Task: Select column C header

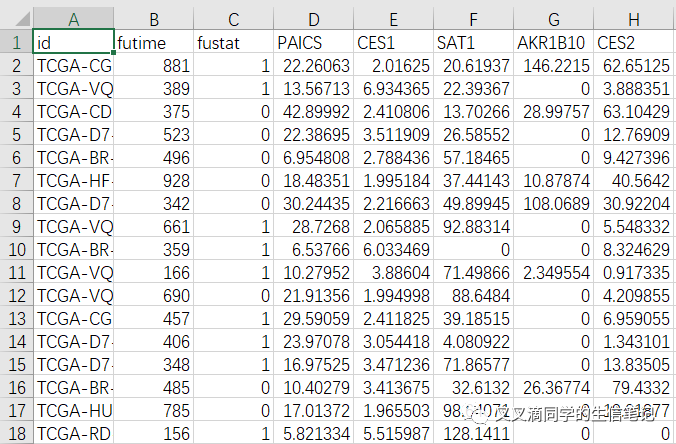Action: click(x=234, y=19)
